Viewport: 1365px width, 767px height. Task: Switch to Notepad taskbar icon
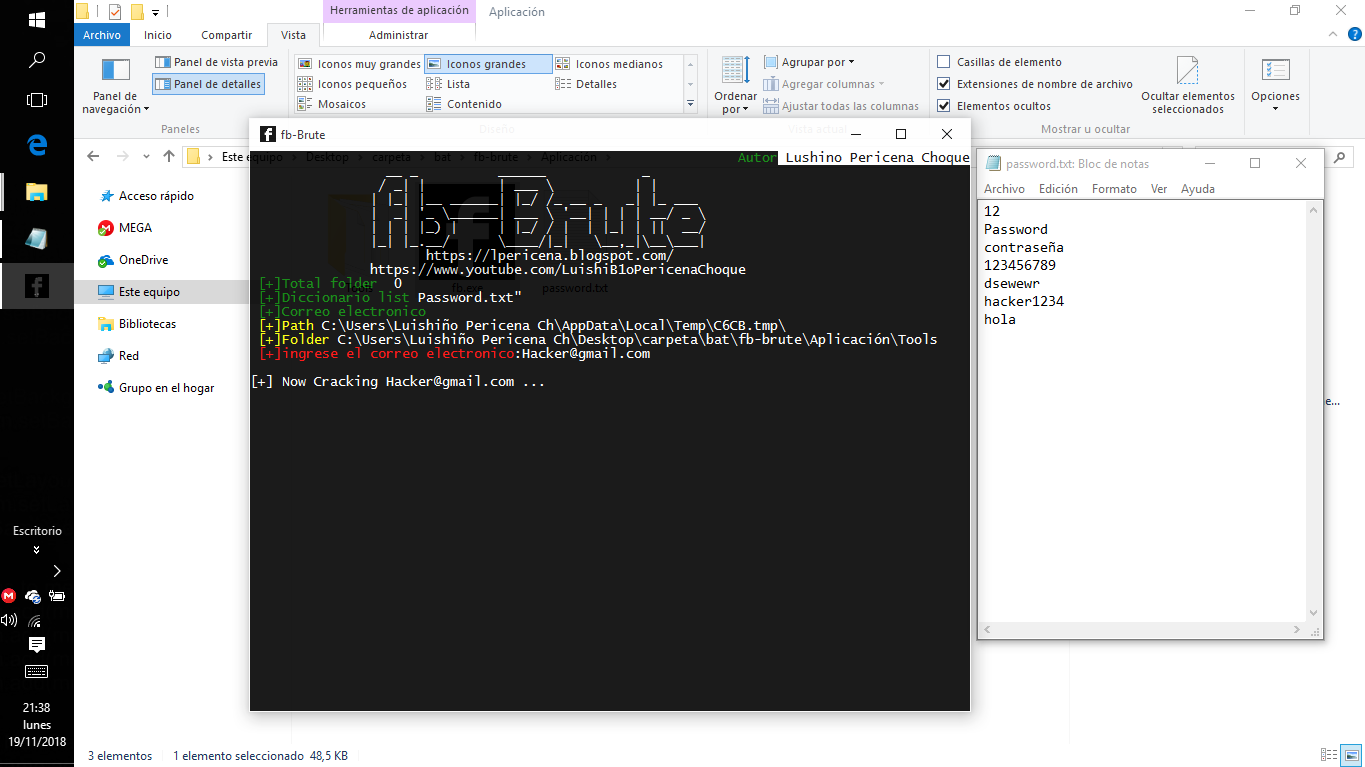coord(37,238)
